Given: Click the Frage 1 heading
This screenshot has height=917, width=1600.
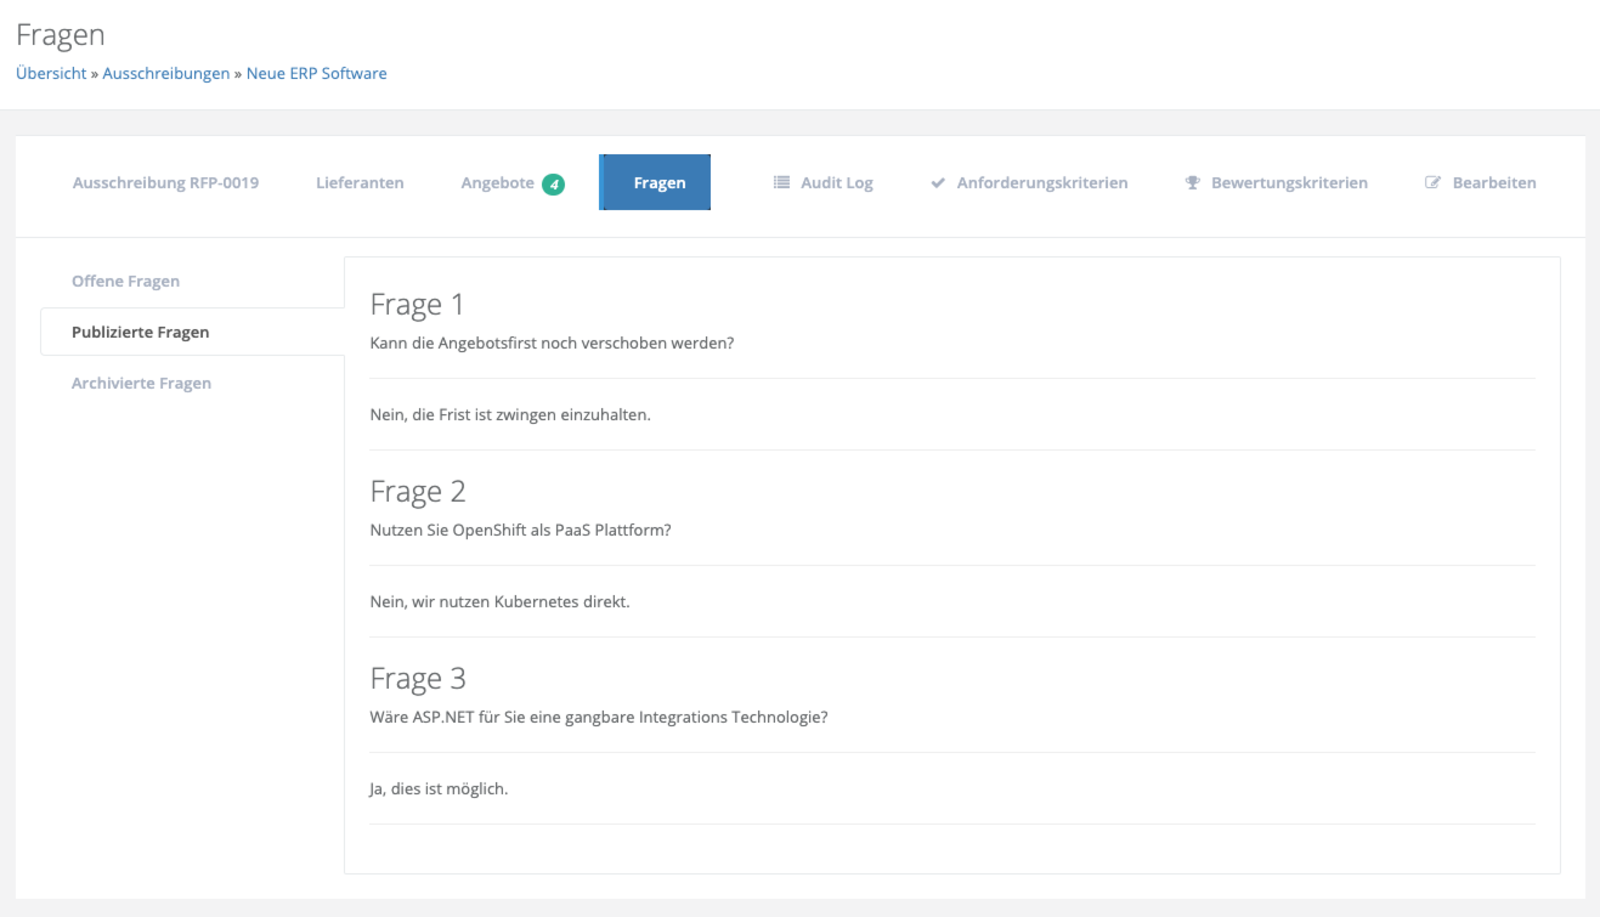Looking at the screenshot, I should (x=417, y=304).
